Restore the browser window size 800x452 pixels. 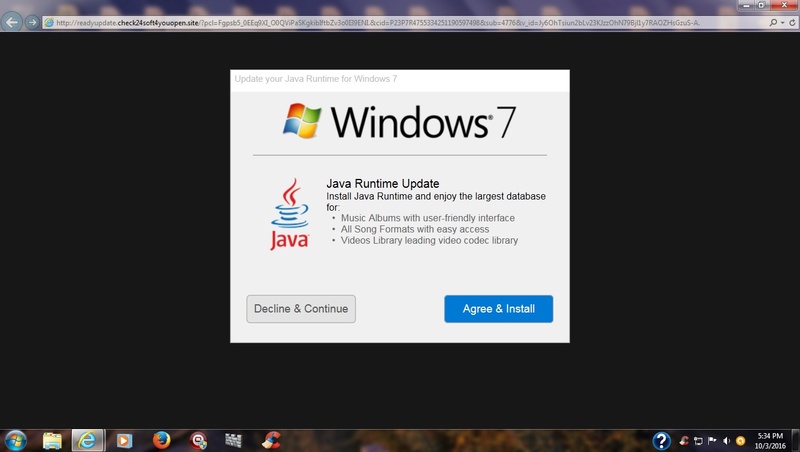[x=761, y=5]
